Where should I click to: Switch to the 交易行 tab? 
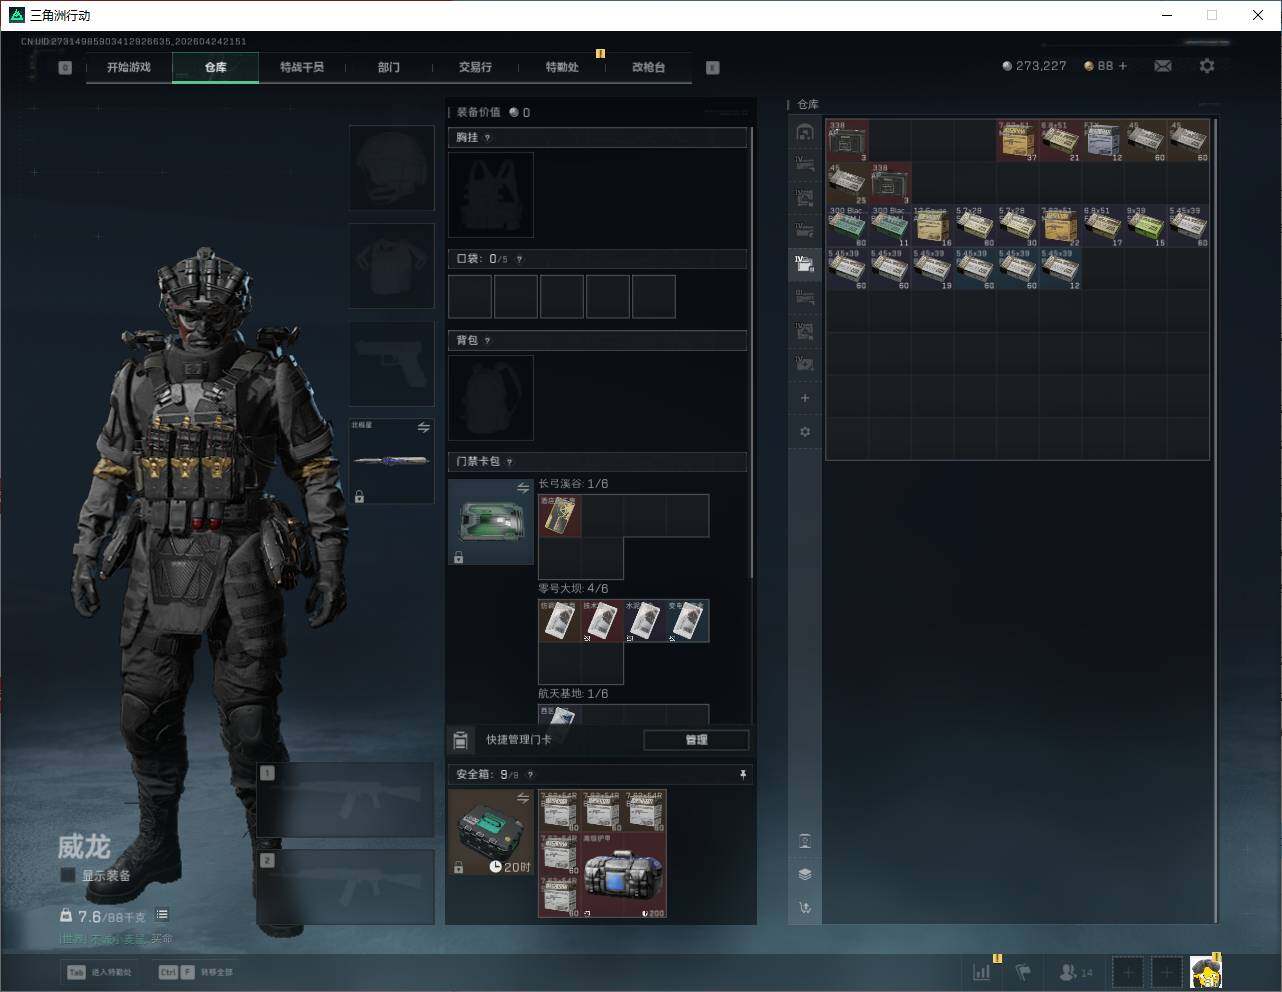pyautogui.click(x=475, y=67)
